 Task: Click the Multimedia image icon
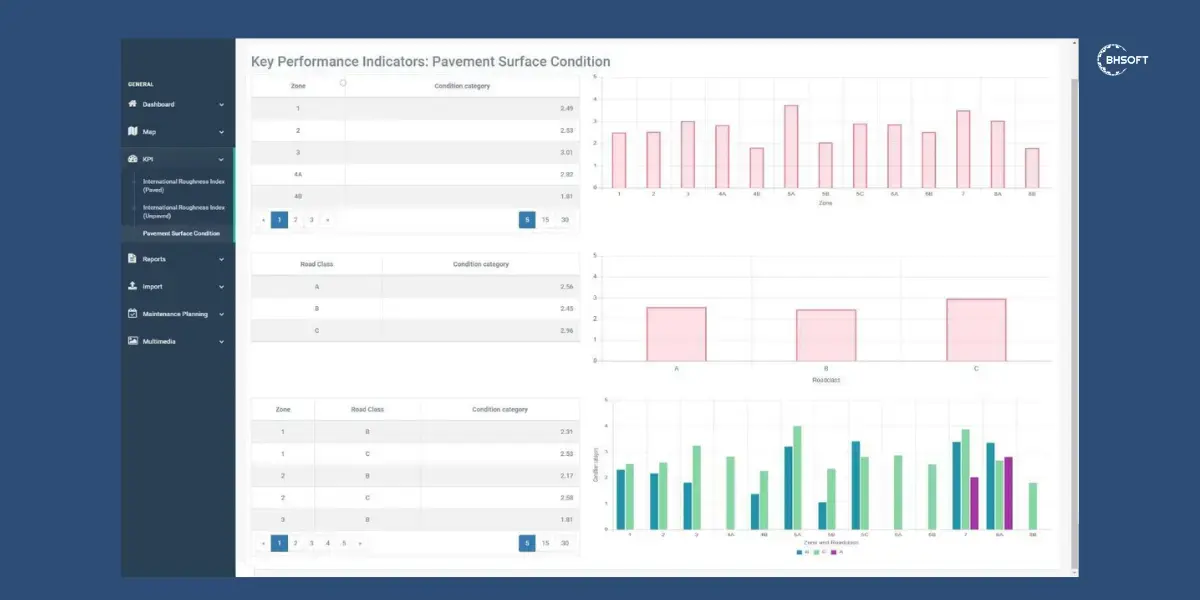(x=132, y=341)
